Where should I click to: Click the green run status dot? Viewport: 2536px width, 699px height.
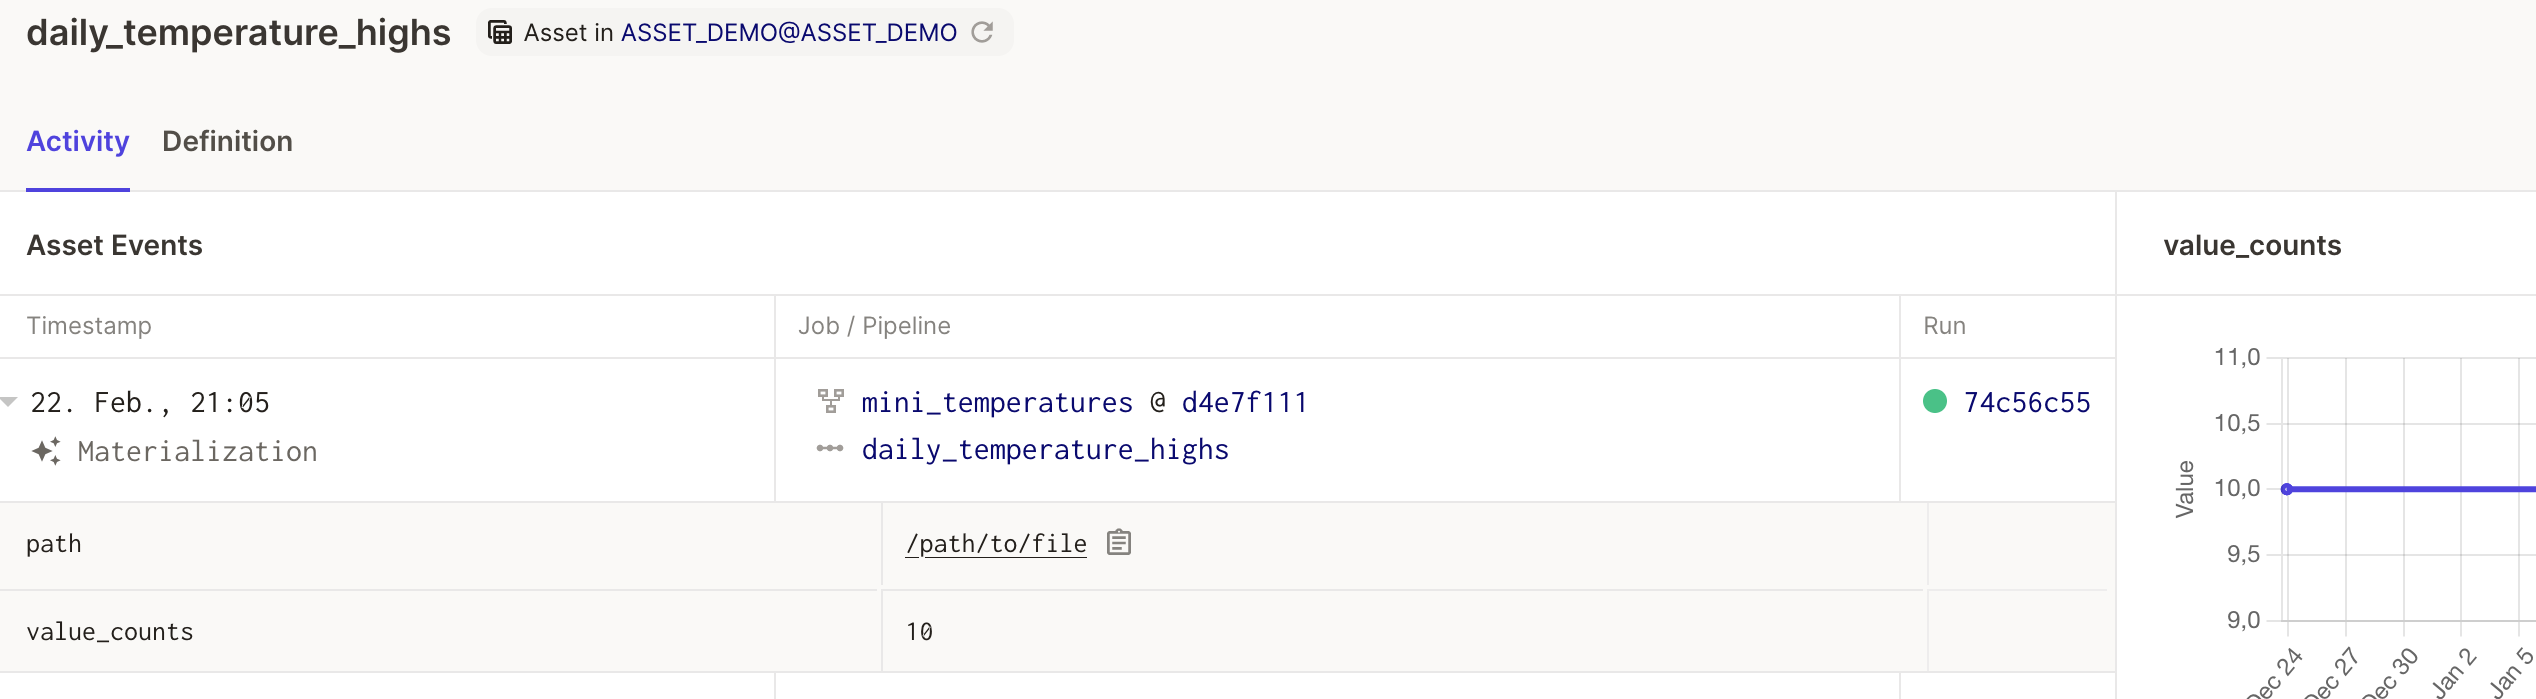(1935, 402)
